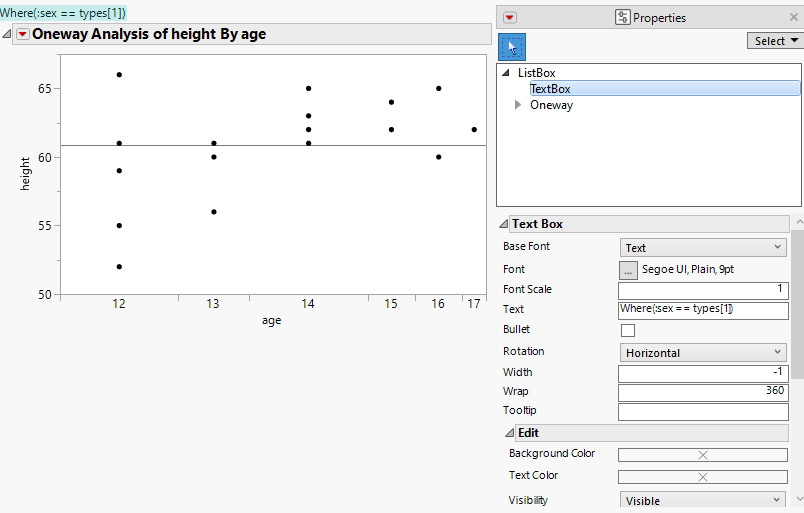Expand the Oneway tree node

518,105
